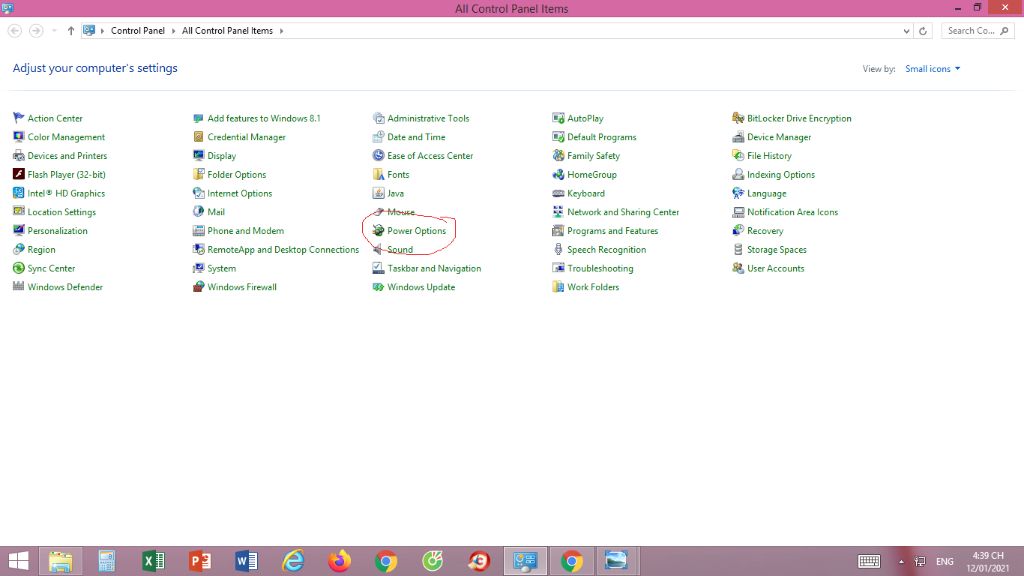
Task: Open the Sync Center link
Action: click(51, 268)
